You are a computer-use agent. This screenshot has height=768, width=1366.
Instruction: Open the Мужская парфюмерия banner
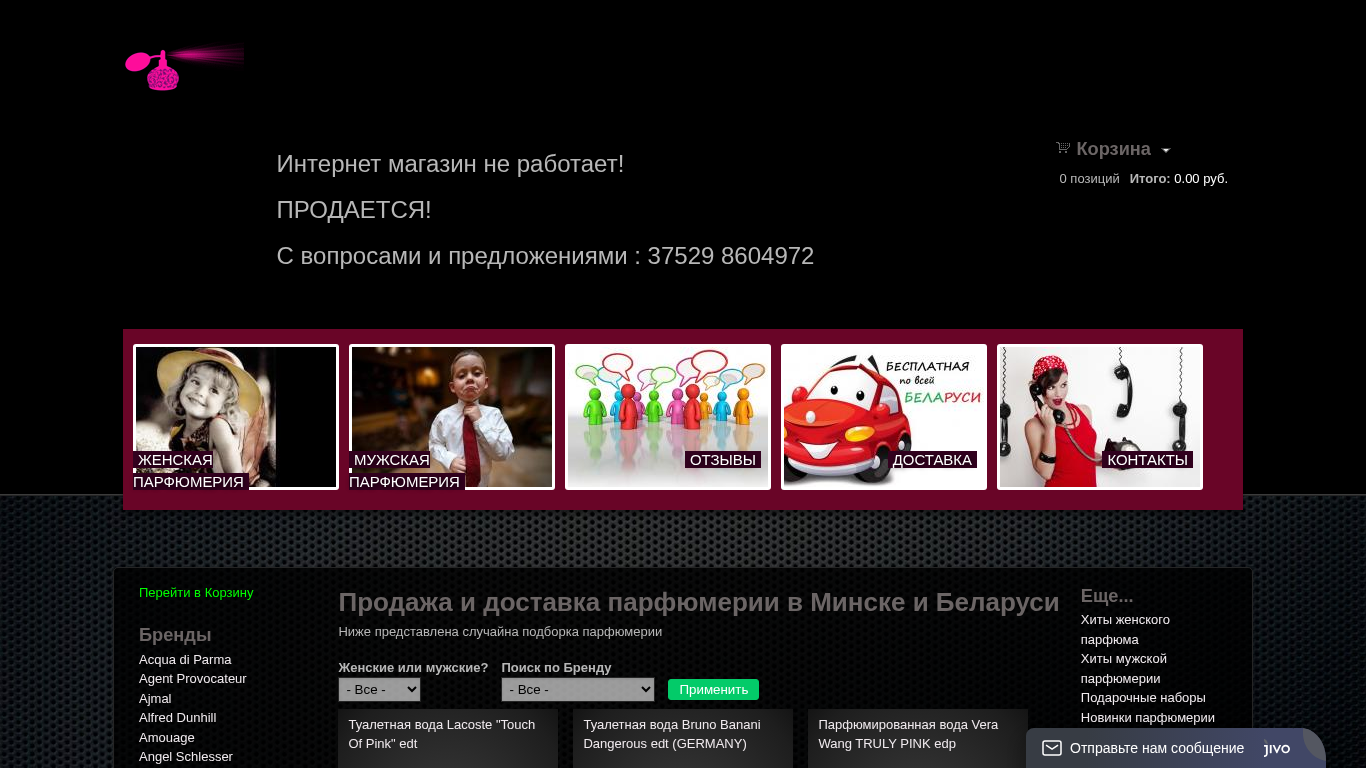coord(452,417)
